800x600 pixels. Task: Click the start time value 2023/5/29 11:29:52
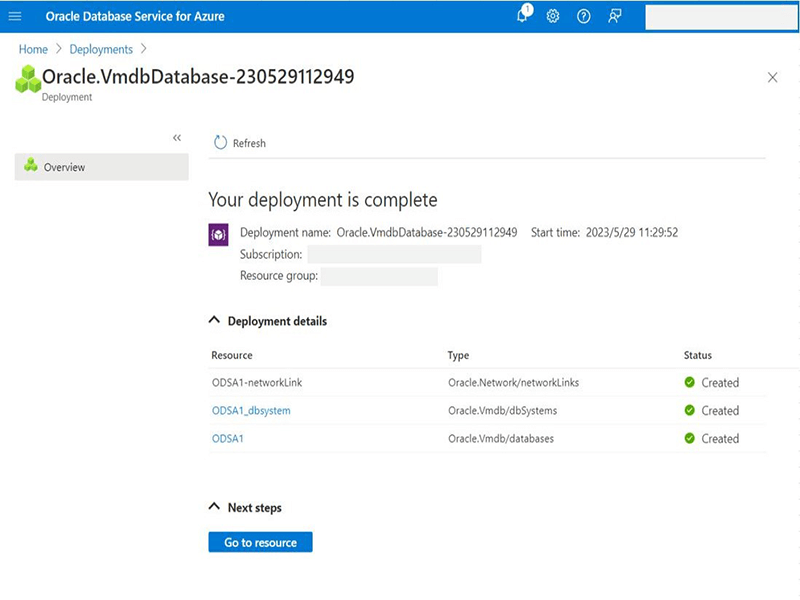pyautogui.click(x=632, y=233)
